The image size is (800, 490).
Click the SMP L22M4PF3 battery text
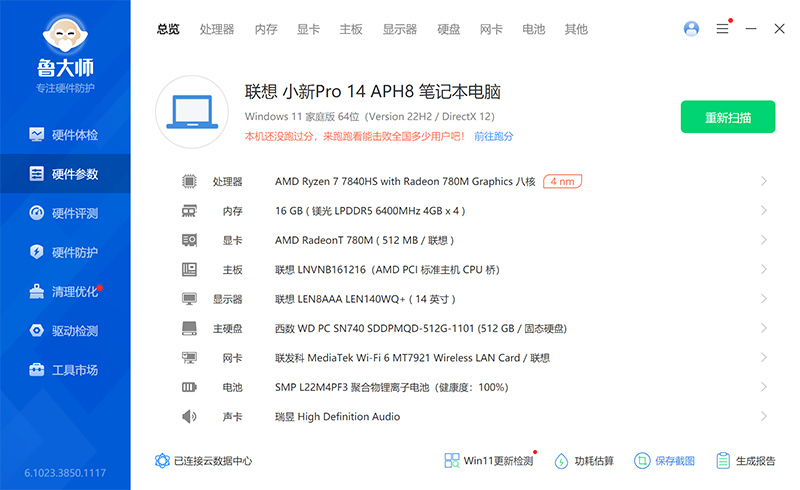pyautogui.click(x=391, y=387)
